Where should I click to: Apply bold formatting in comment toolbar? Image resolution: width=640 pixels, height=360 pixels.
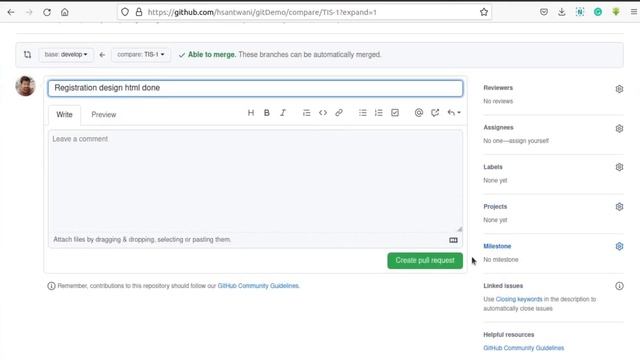pyautogui.click(x=267, y=113)
